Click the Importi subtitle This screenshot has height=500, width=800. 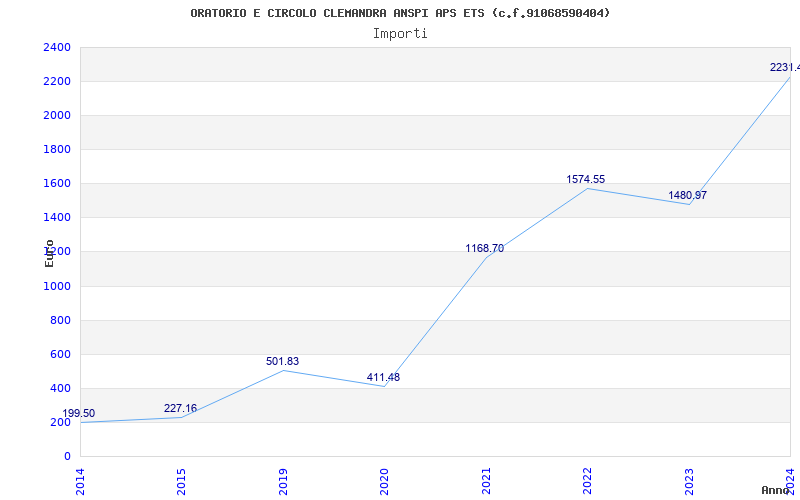tap(400, 34)
